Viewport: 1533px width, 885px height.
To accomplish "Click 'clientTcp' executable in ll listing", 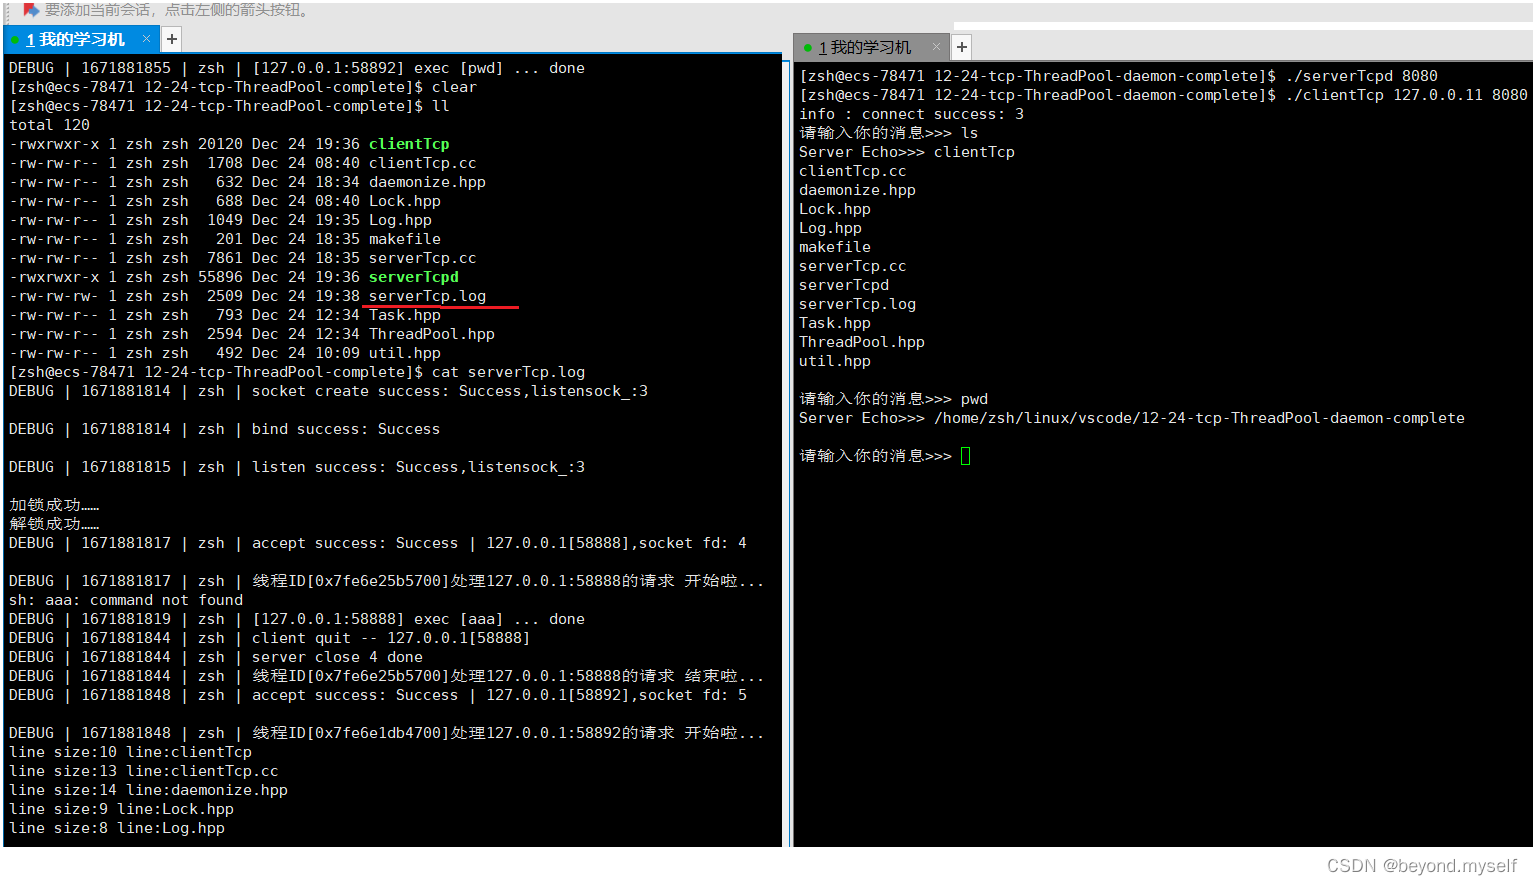I will click(x=409, y=144).
